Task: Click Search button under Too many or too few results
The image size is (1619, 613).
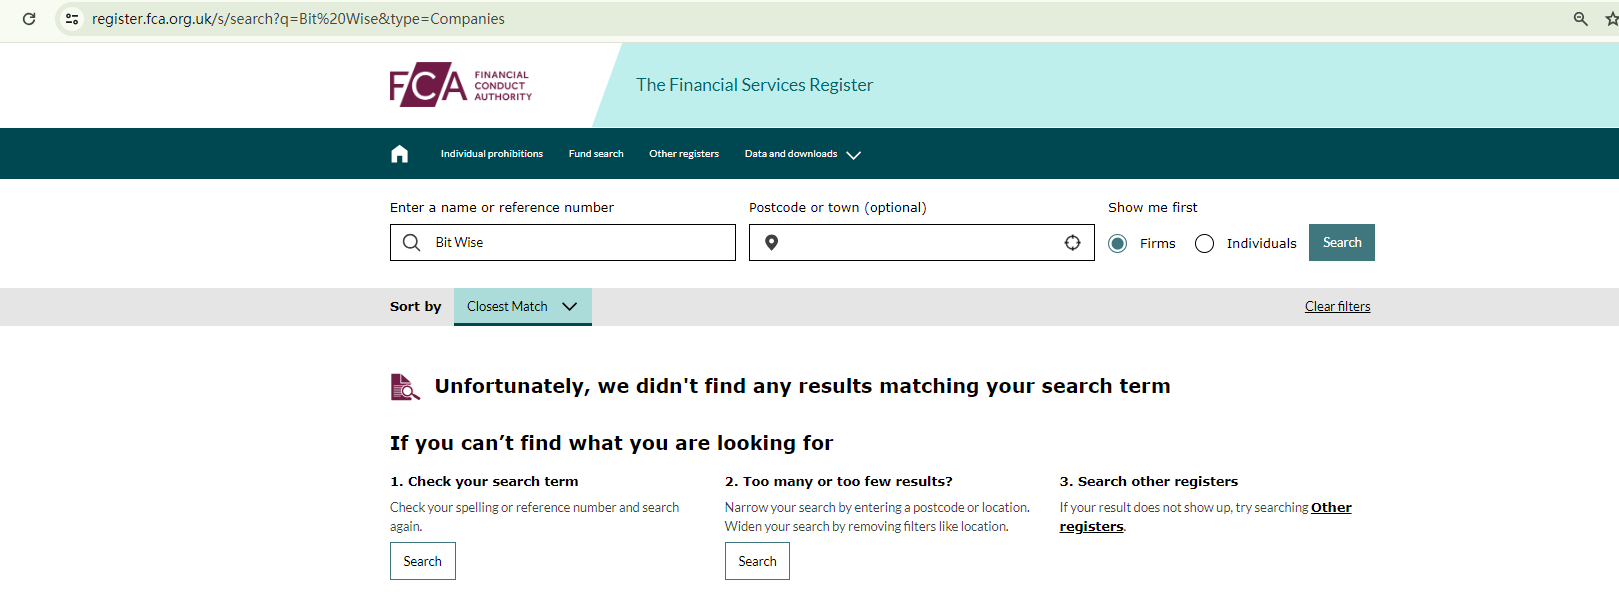Action: click(x=757, y=561)
